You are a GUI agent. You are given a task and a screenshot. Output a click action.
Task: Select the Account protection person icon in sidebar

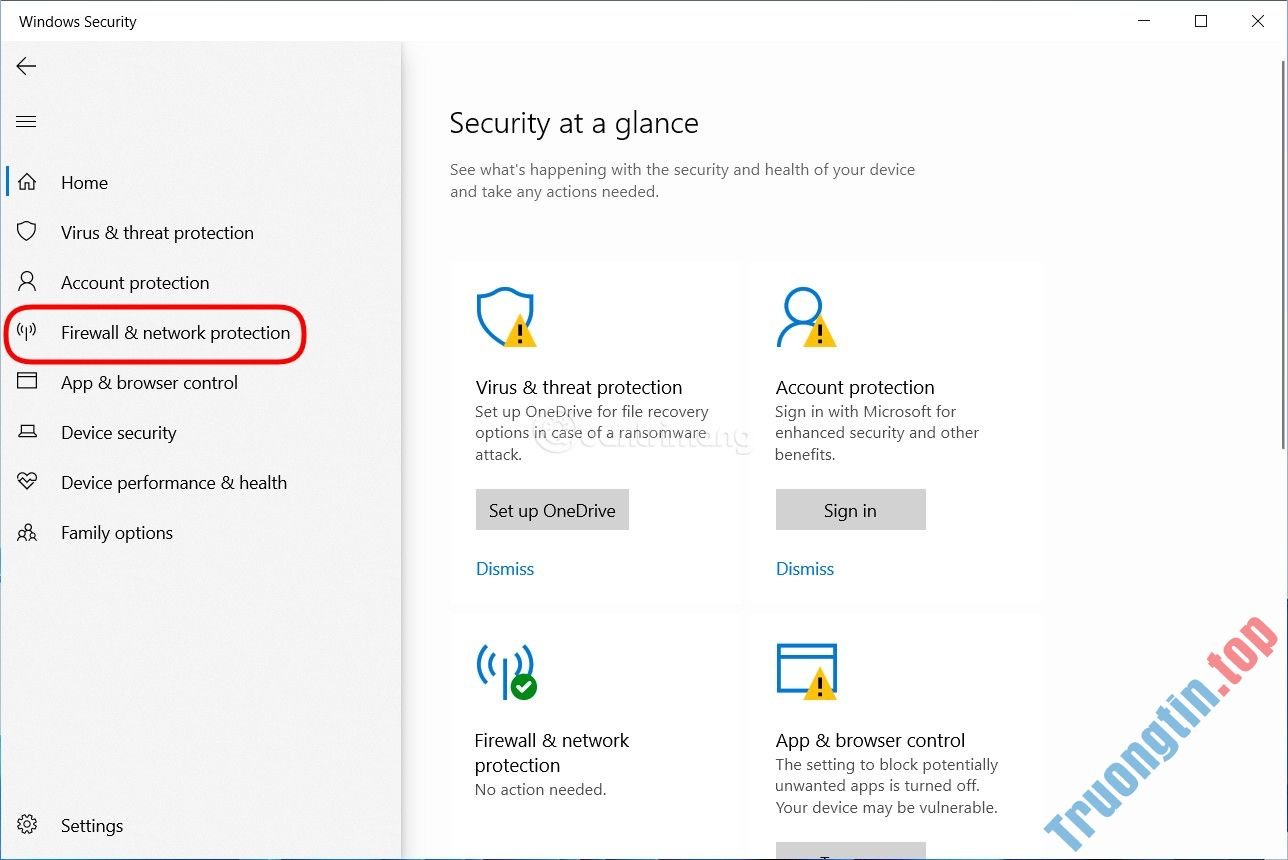[26, 282]
